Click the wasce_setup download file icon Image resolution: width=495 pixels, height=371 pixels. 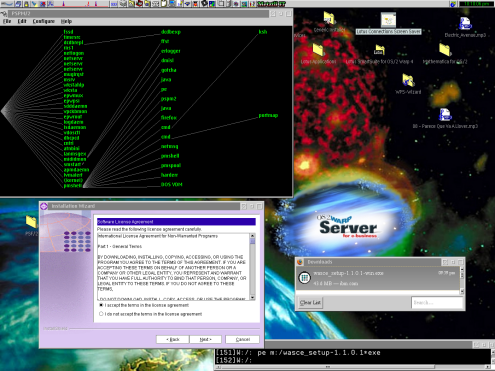[304, 278]
